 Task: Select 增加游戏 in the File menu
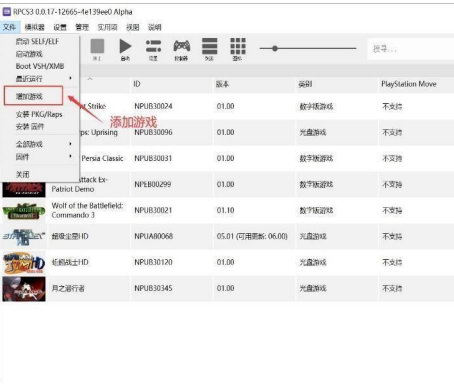click(x=33, y=96)
